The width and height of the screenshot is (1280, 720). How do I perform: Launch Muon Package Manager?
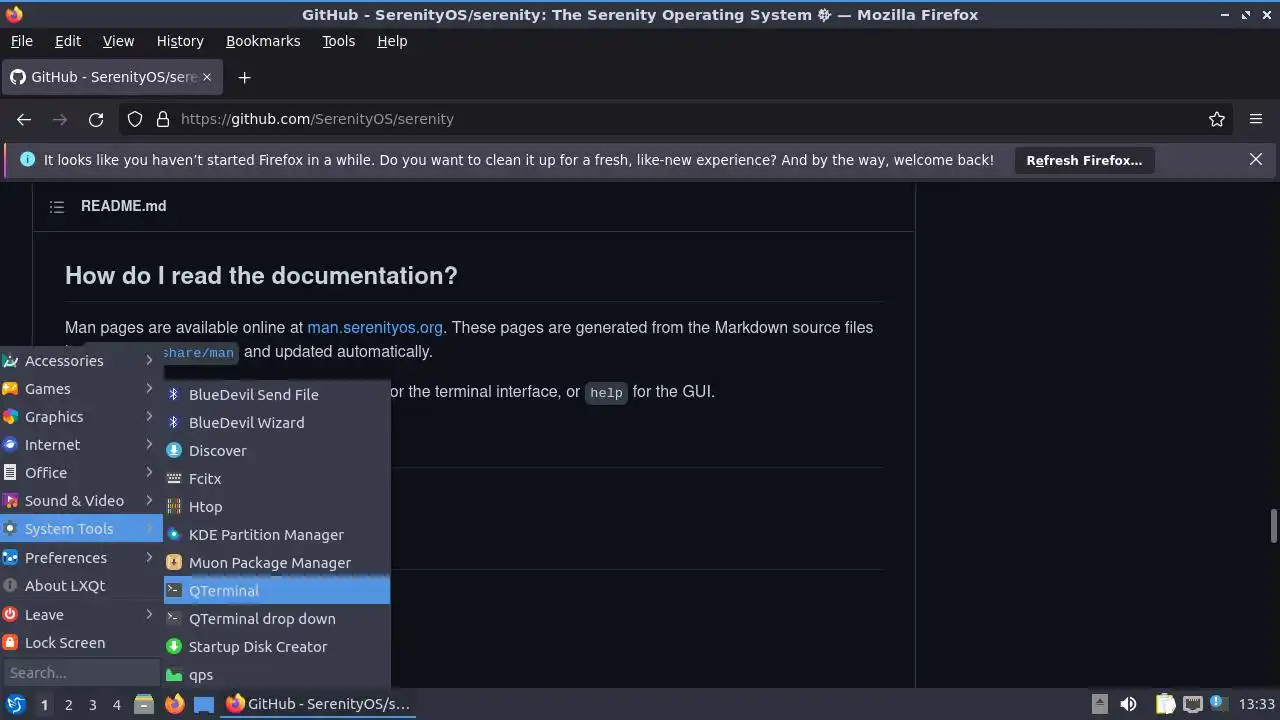277,562
